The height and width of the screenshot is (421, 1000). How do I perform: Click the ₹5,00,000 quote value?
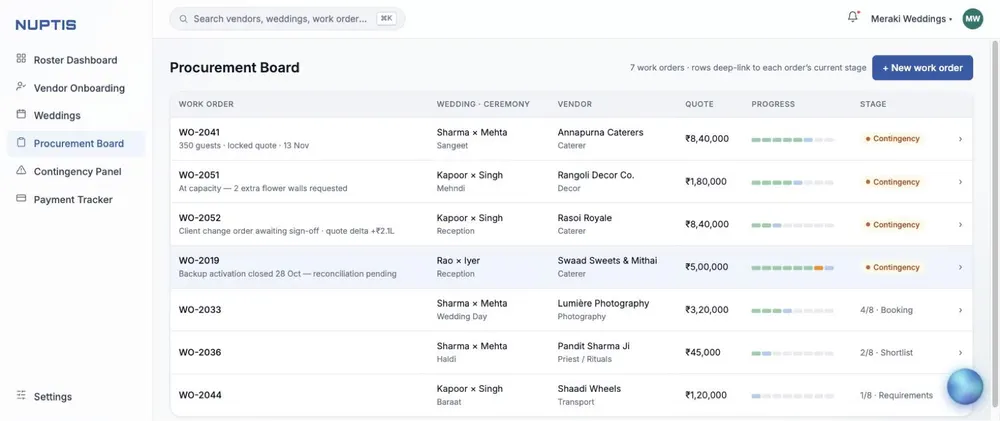click(707, 267)
